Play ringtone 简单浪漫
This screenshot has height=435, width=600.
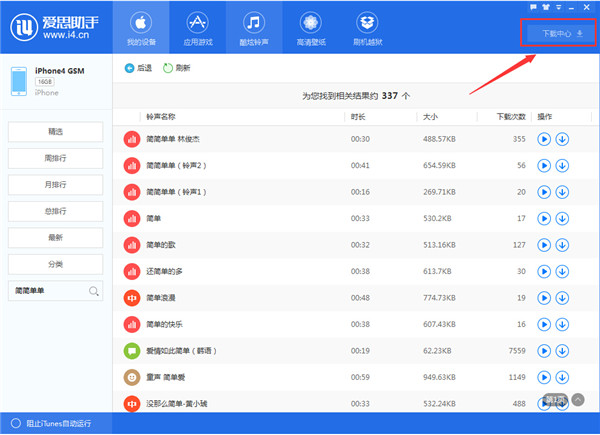544,298
